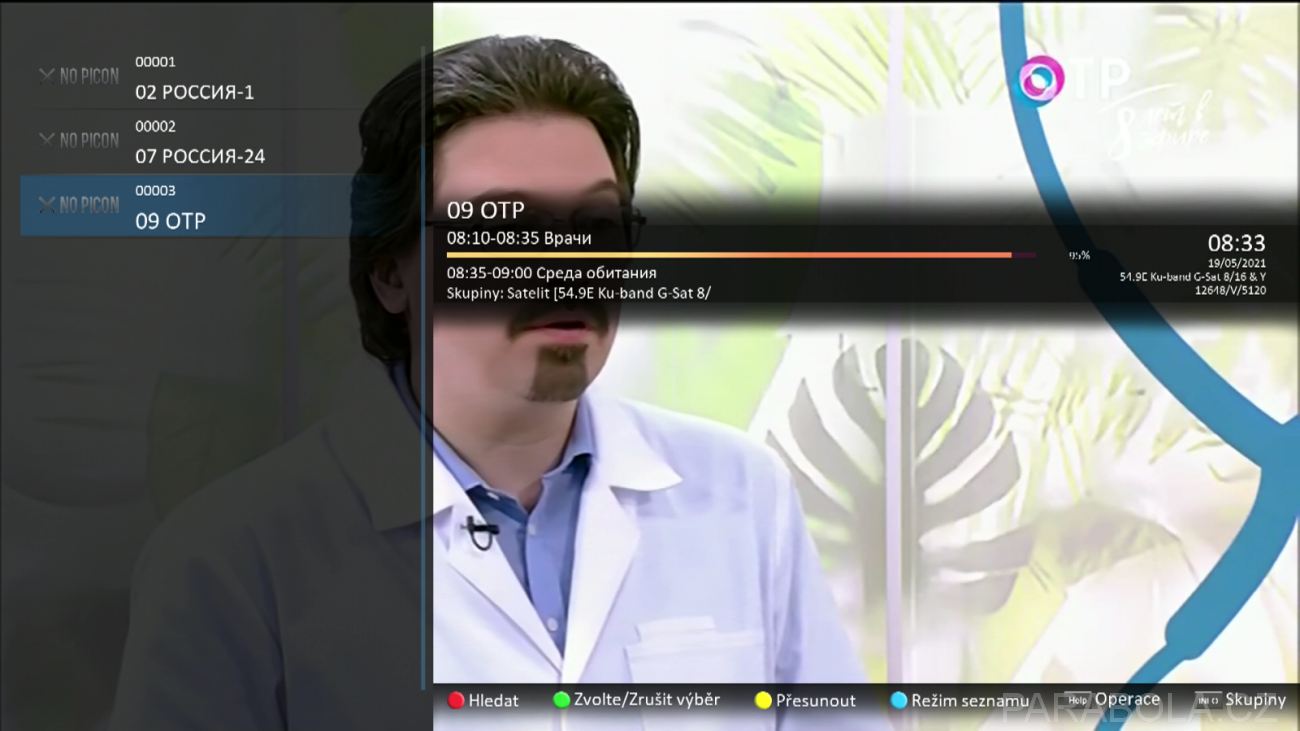Click the NO PICON icon beside РОССИЯ-1
This screenshot has height=731, width=1300.
point(79,76)
